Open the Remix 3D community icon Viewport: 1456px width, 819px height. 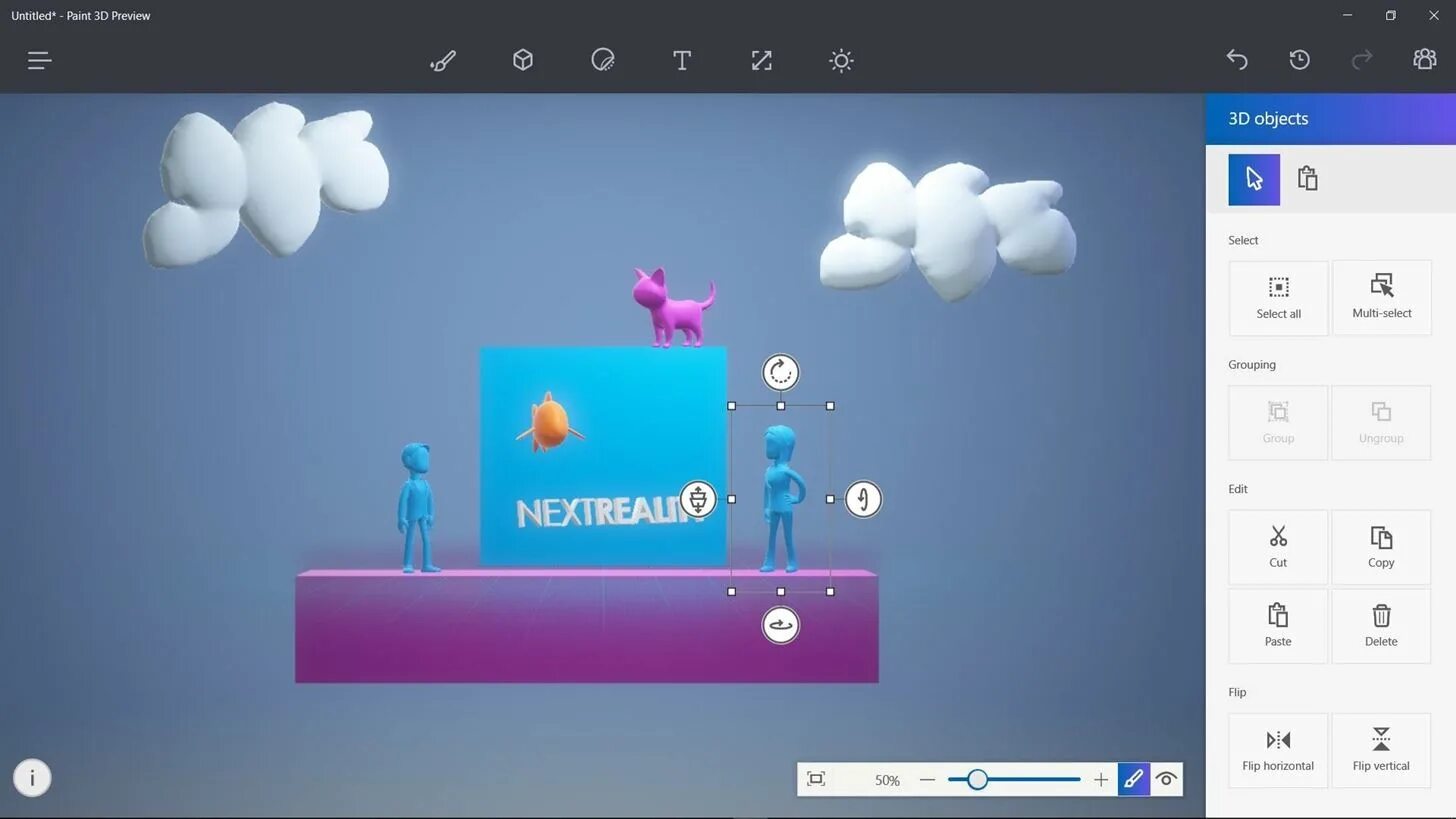tap(1424, 60)
